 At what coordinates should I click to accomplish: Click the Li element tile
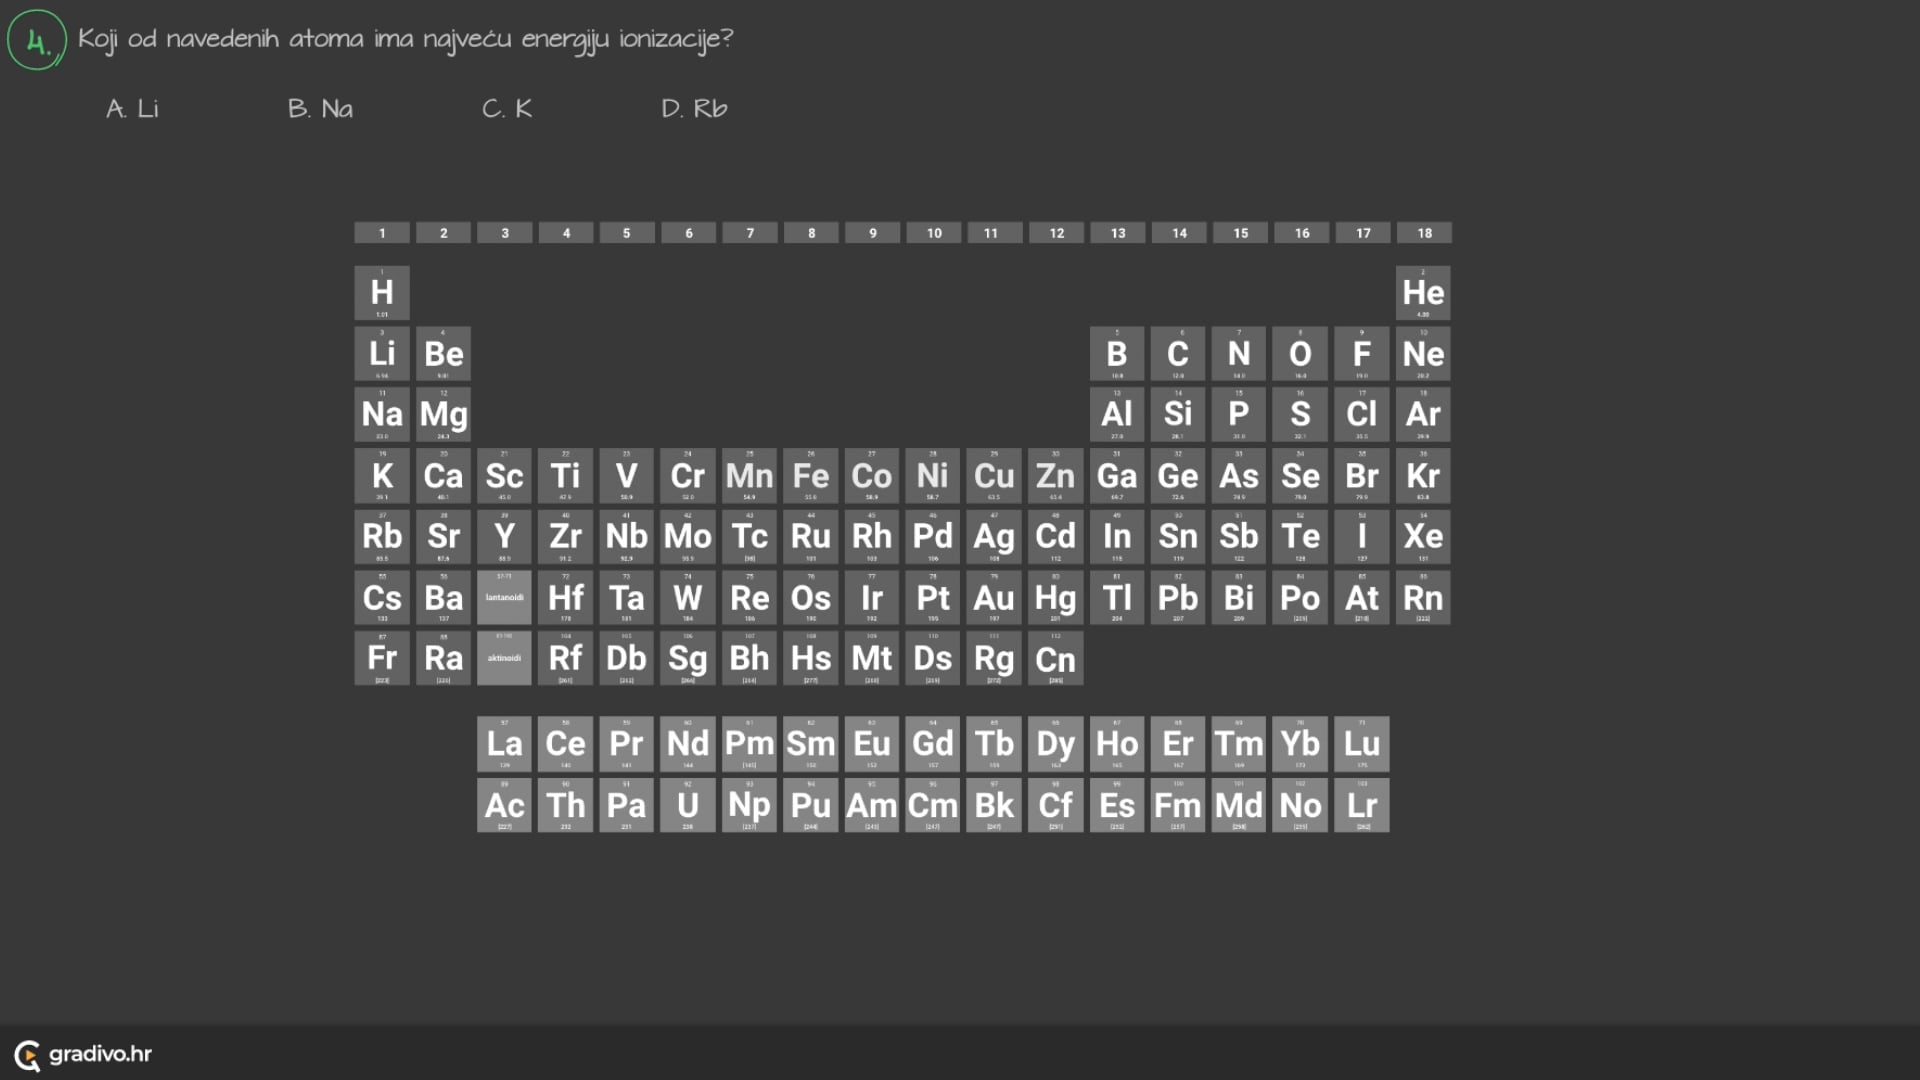(382, 353)
